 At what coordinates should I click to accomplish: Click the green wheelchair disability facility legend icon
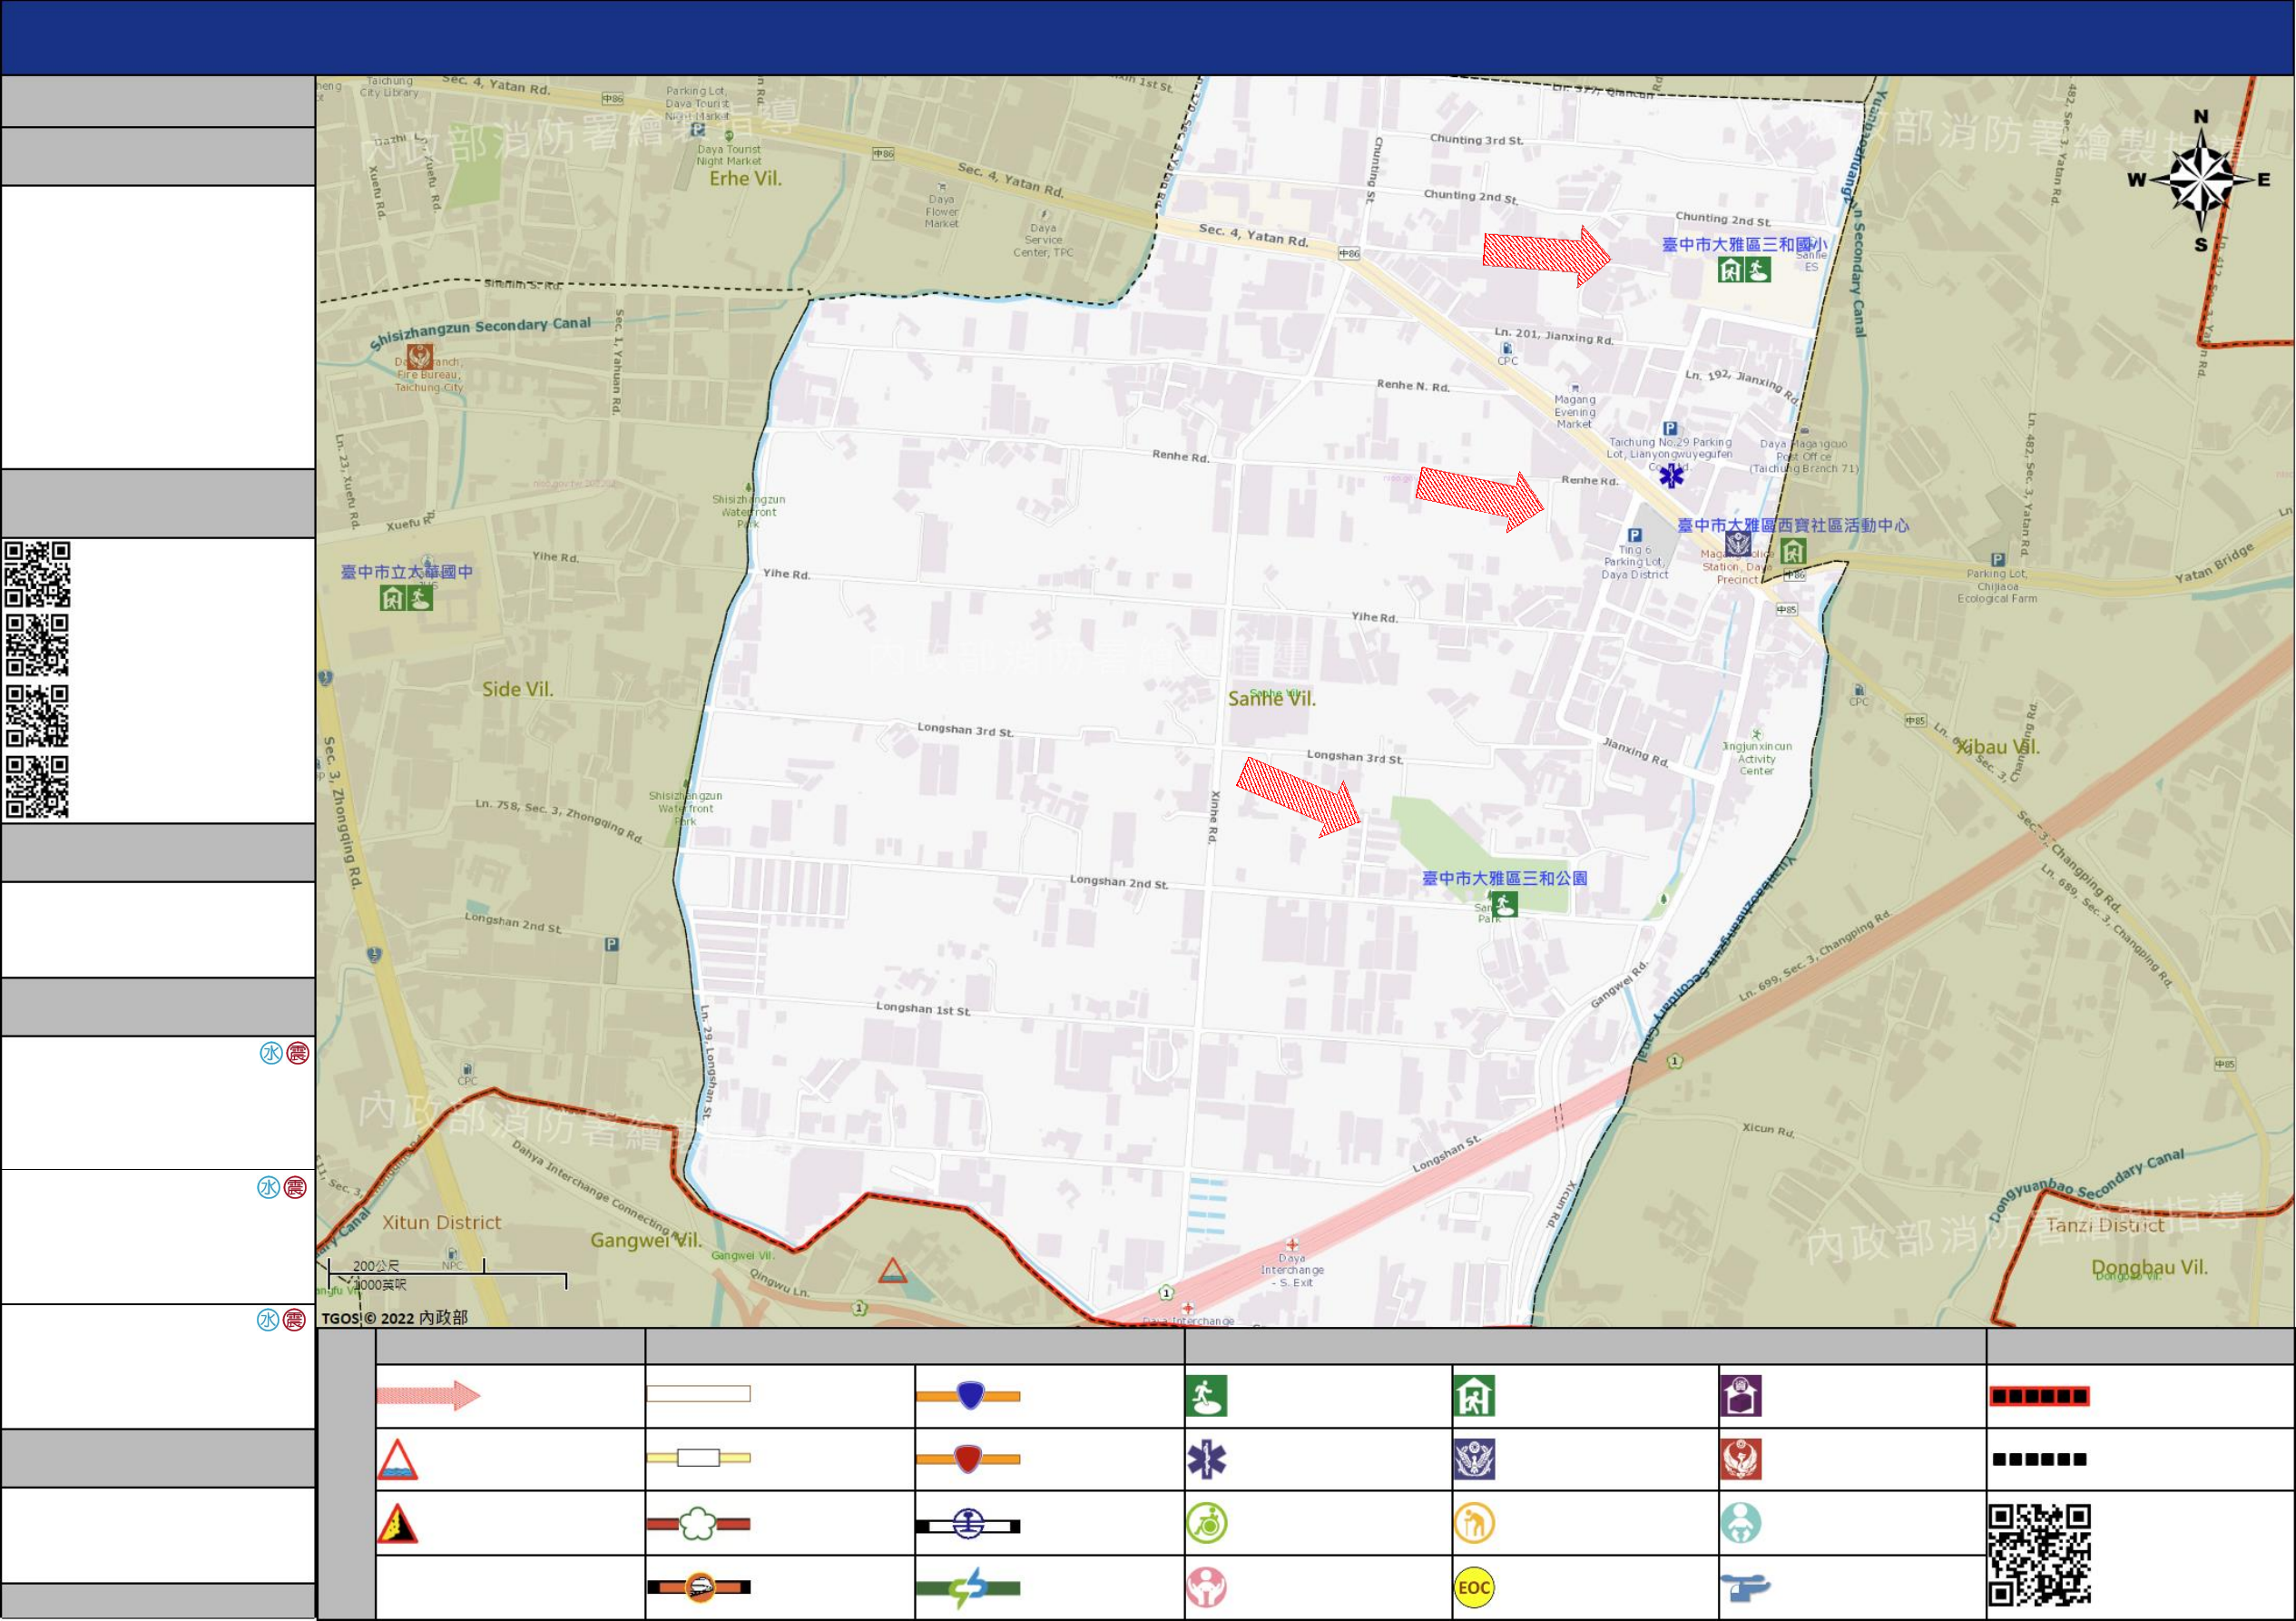1207,1523
